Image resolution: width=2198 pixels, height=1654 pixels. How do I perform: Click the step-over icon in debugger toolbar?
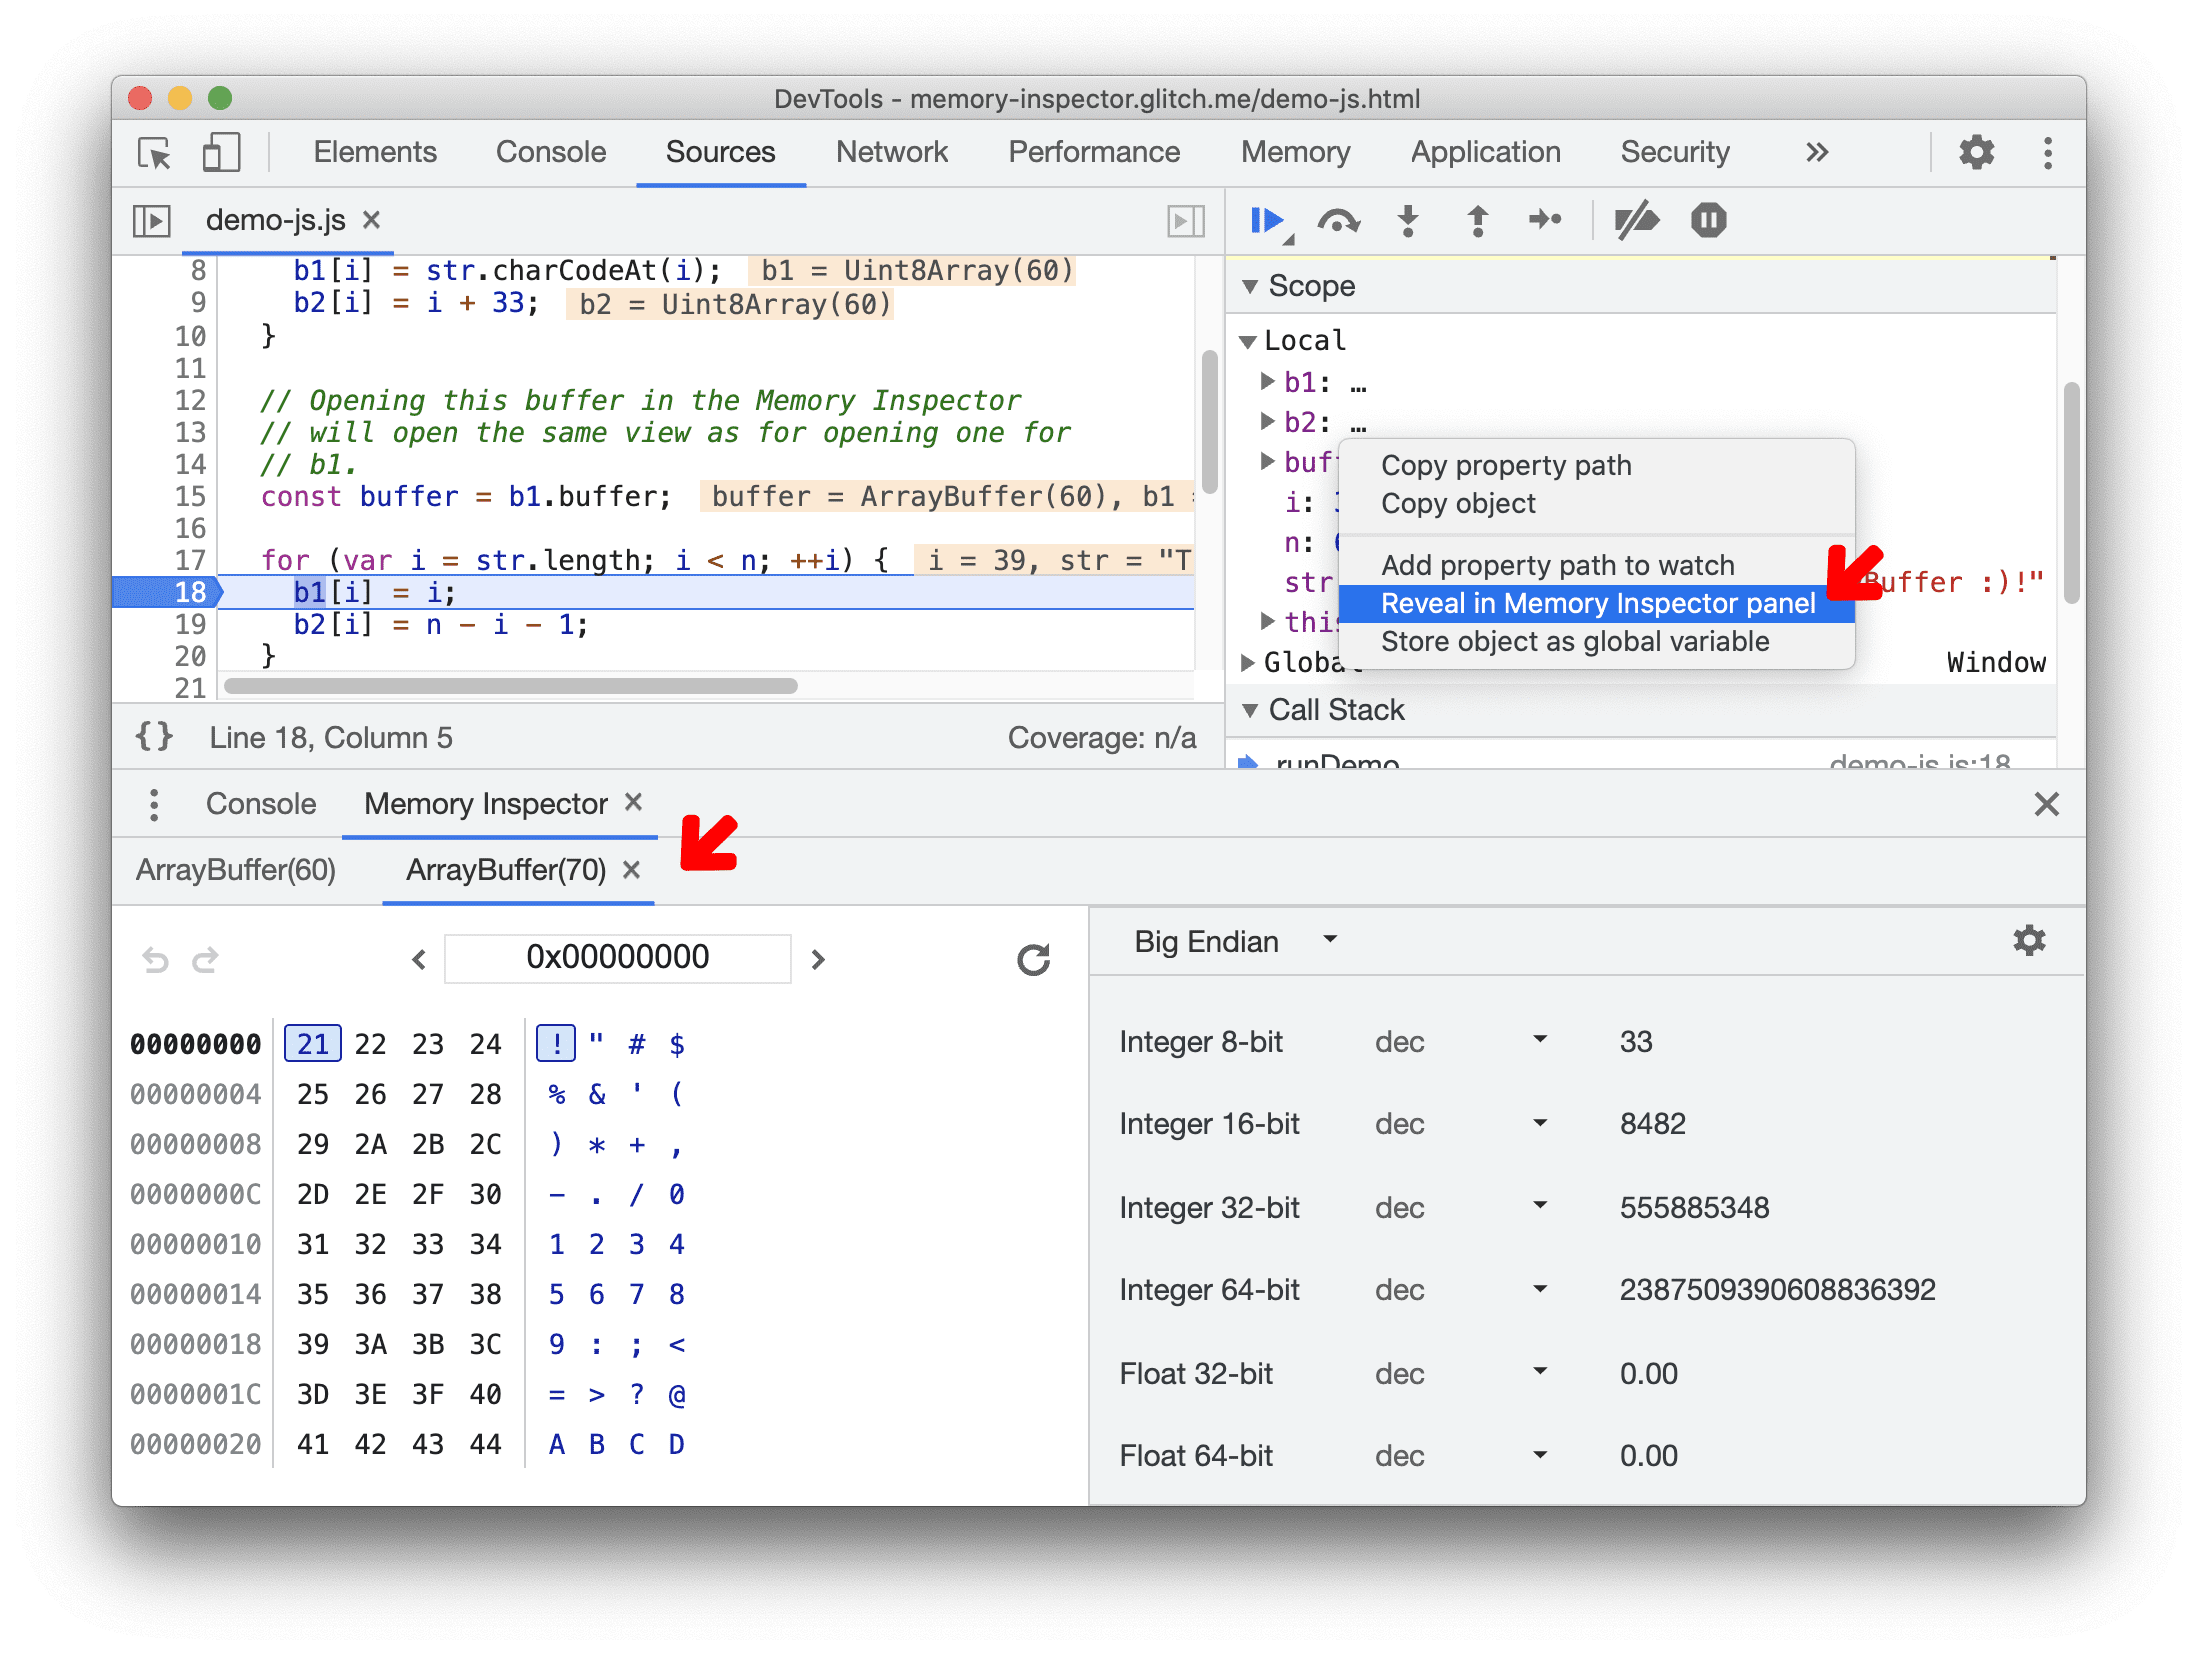coord(1338,222)
